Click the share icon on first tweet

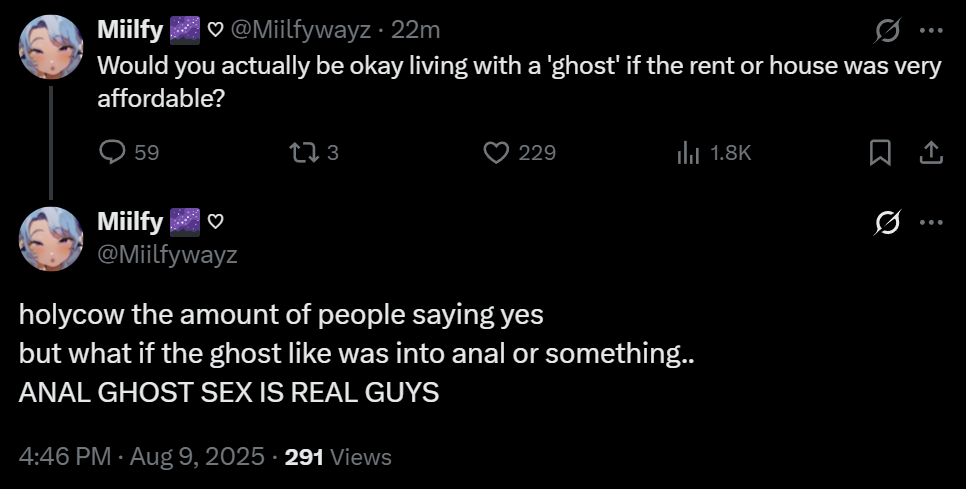click(x=930, y=153)
